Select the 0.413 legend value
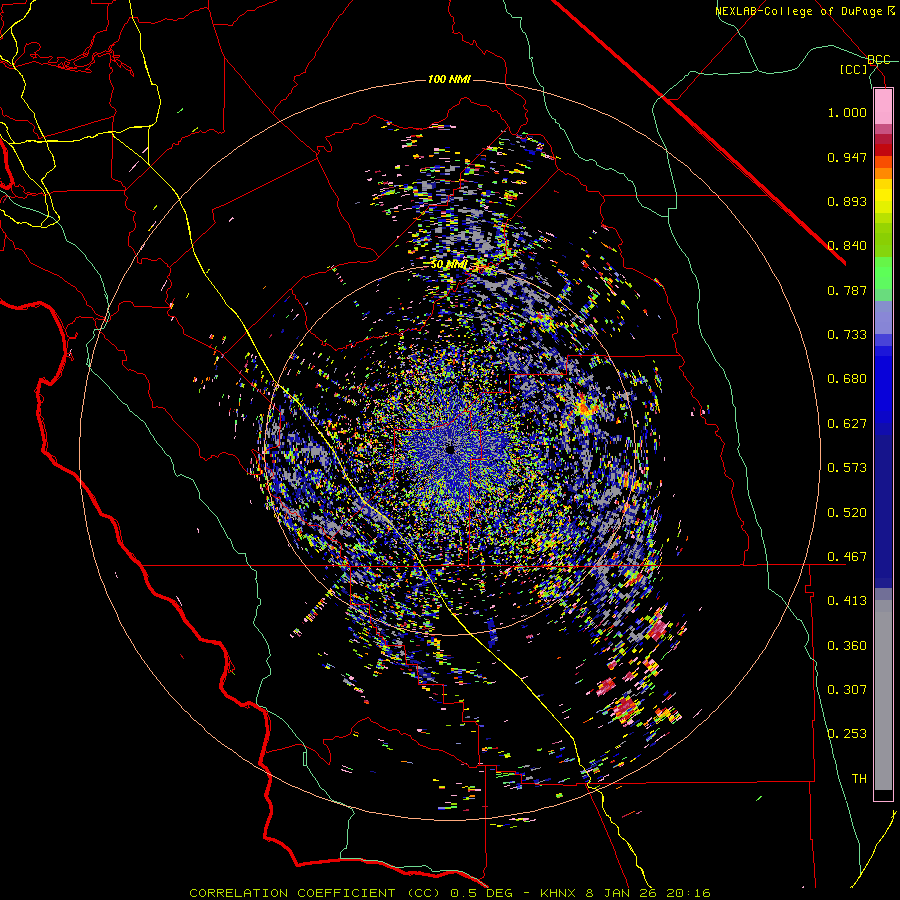Image resolution: width=900 pixels, height=900 pixels. click(x=847, y=601)
